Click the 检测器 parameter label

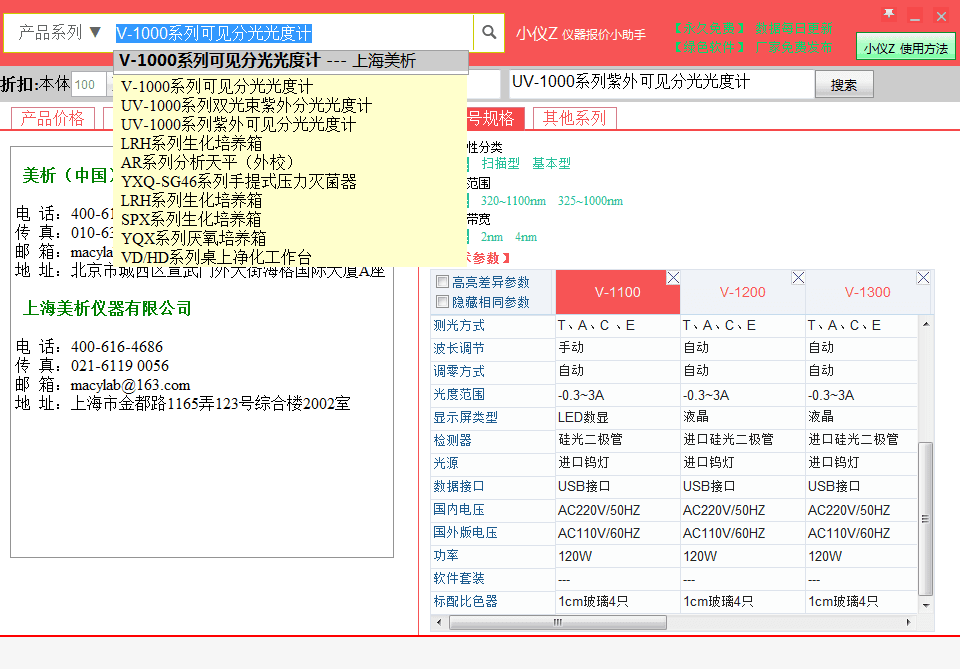(x=452, y=440)
